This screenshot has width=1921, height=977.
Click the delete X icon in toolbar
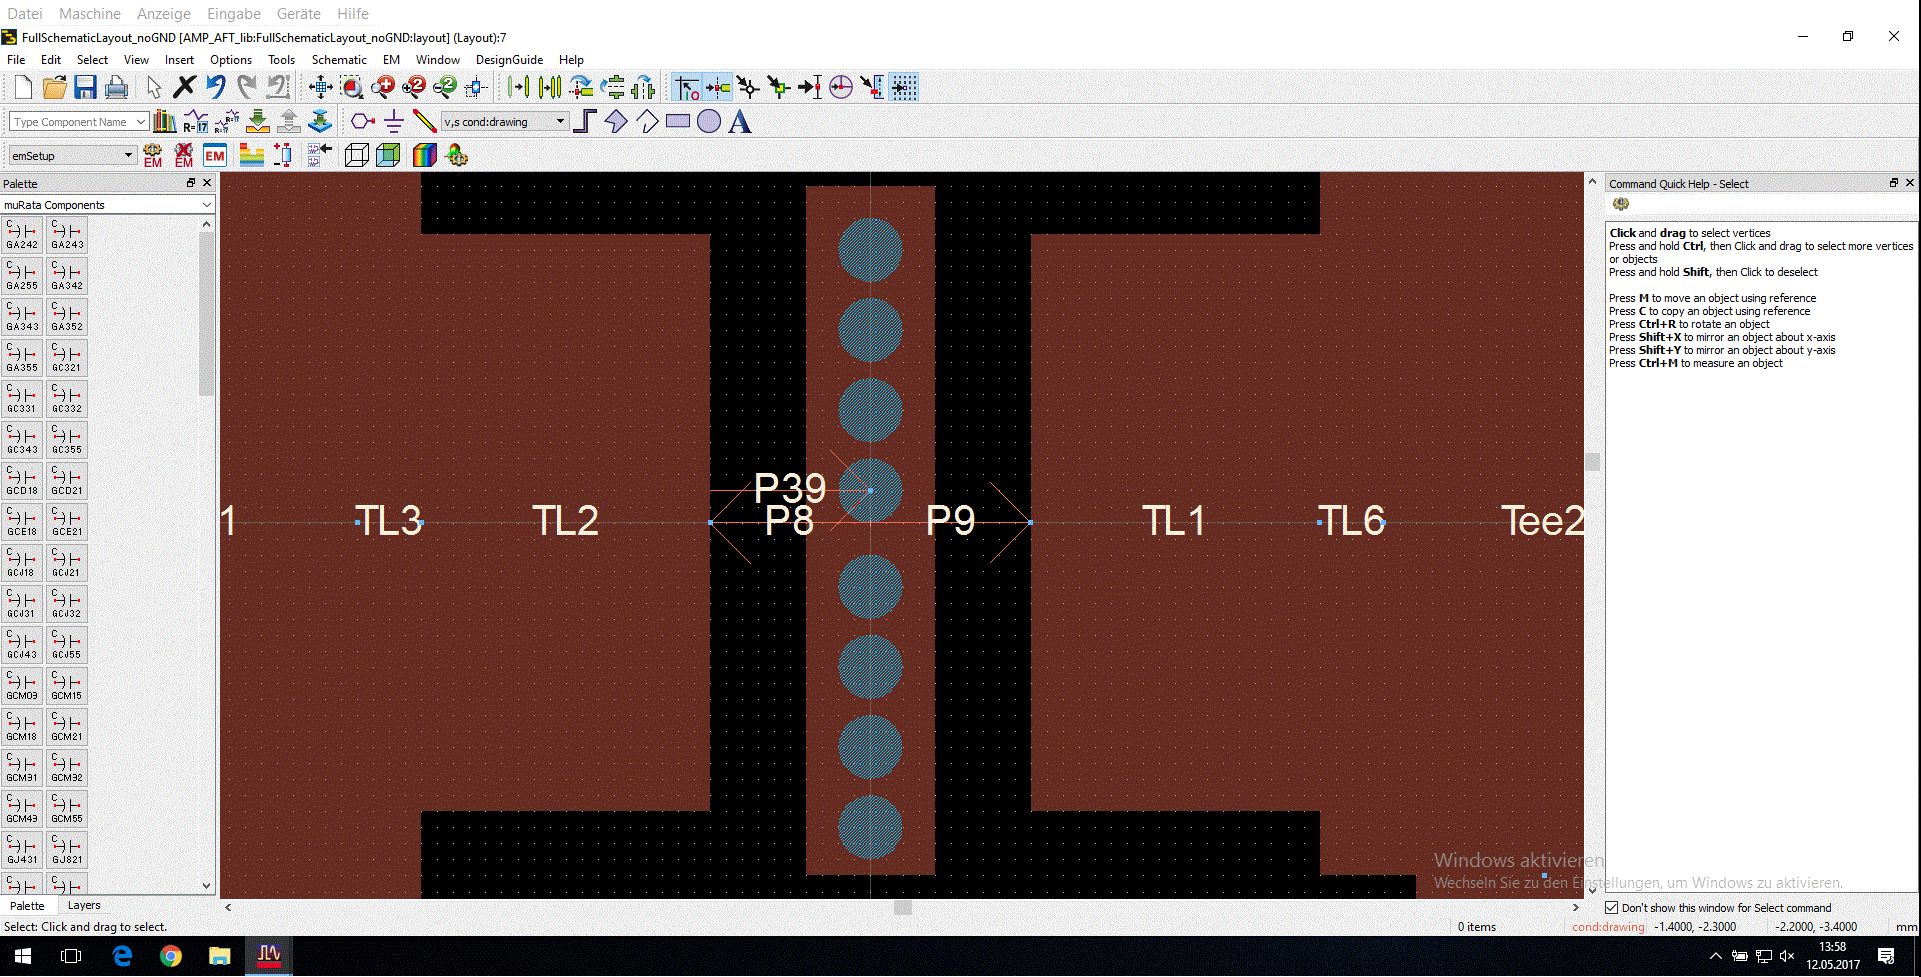click(x=184, y=88)
